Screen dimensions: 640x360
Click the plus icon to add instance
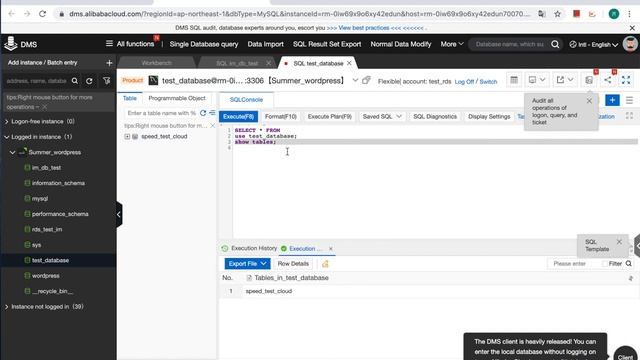[x=109, y=63]
